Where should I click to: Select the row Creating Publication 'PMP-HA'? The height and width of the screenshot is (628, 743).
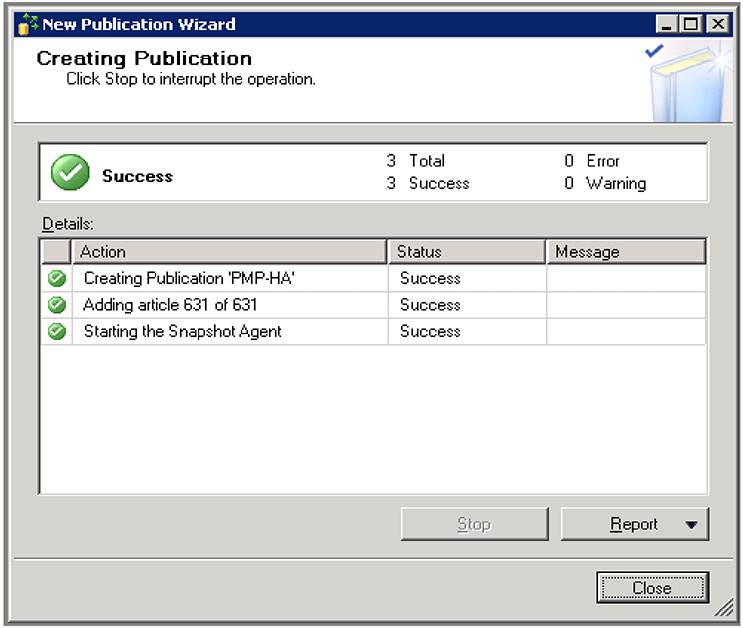click(373, 278)
